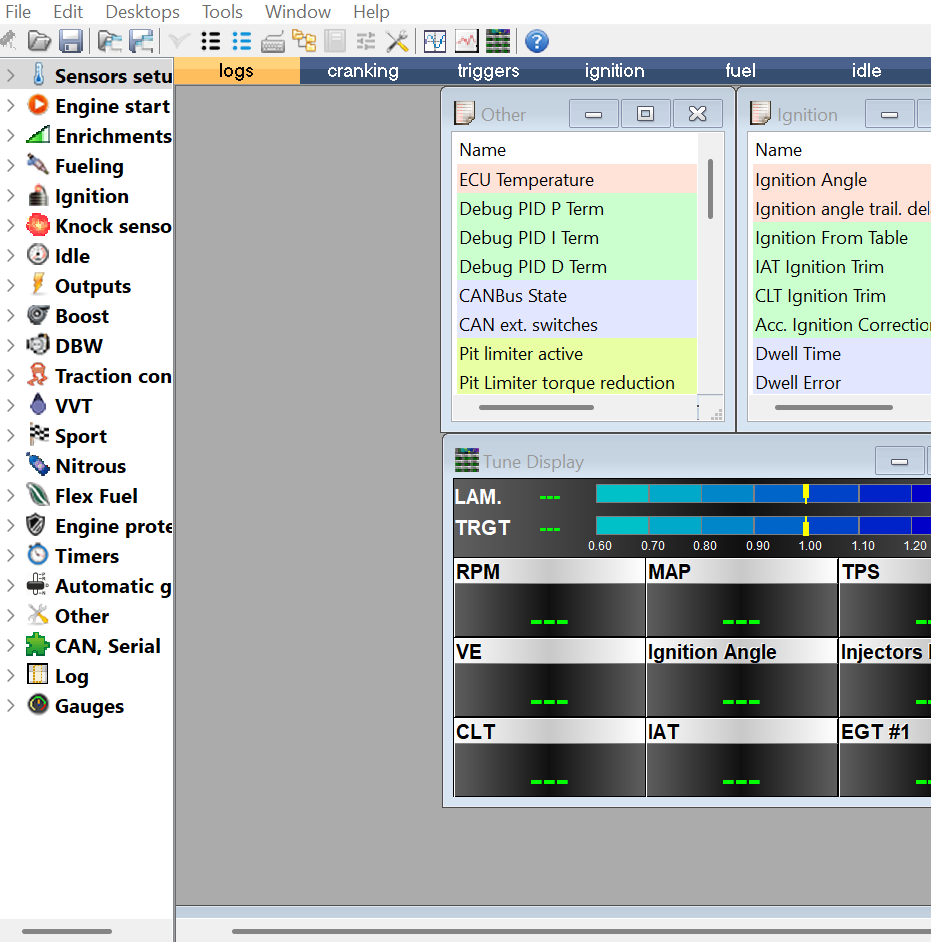Switch to the idle desktop tab
The height and width of the screenshot is (942, 931).
[866, 71]
